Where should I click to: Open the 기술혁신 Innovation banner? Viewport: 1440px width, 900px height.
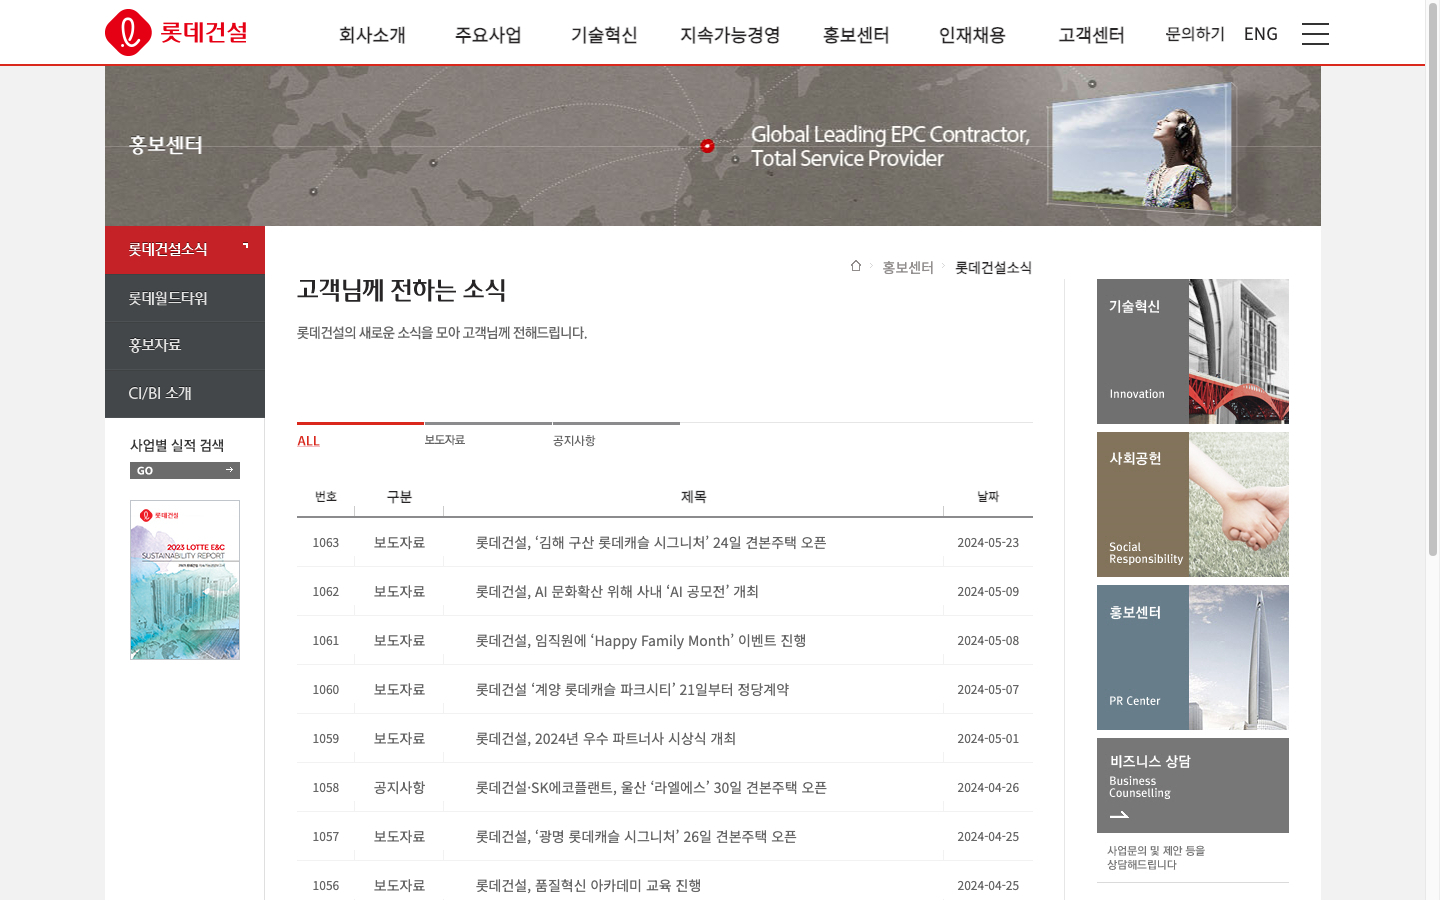(1193, 351)
